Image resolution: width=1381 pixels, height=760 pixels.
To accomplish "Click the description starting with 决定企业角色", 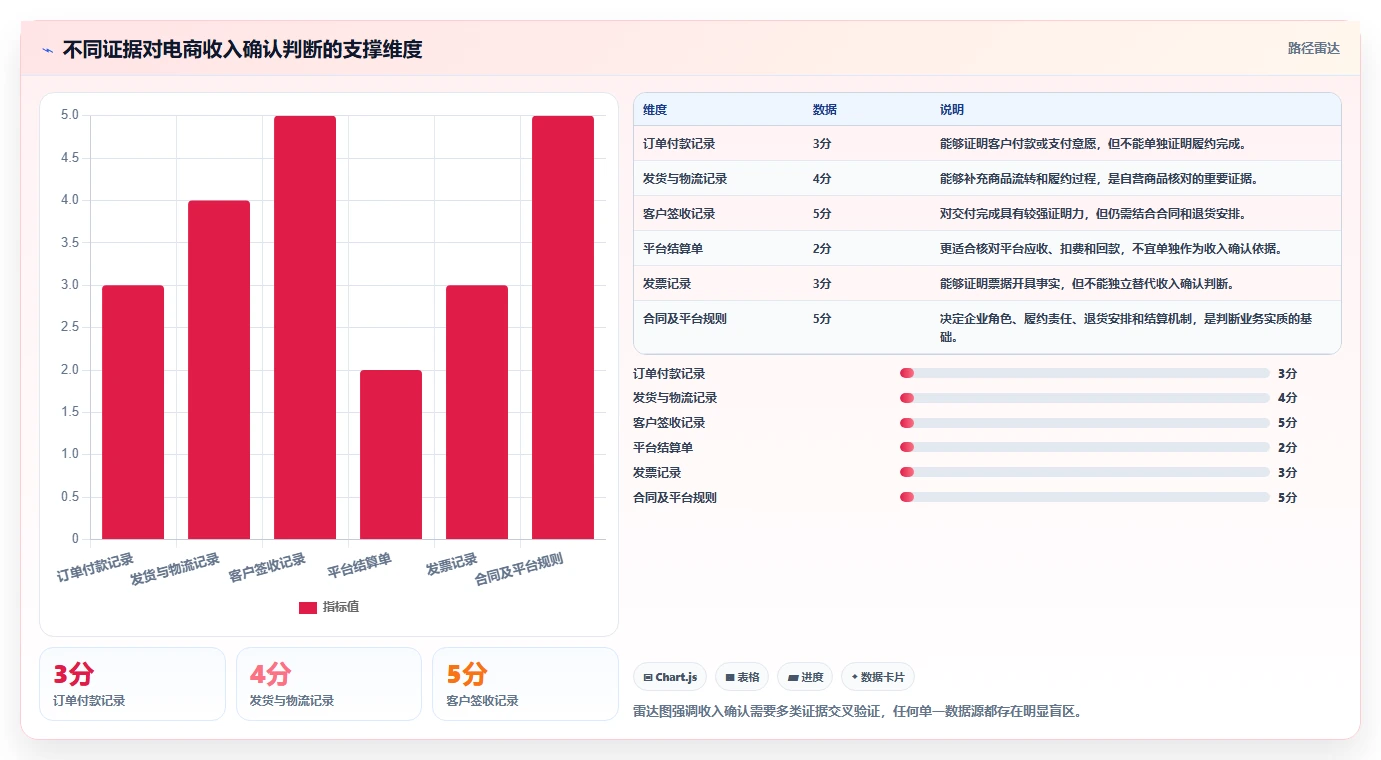I will click(1128, 327).
